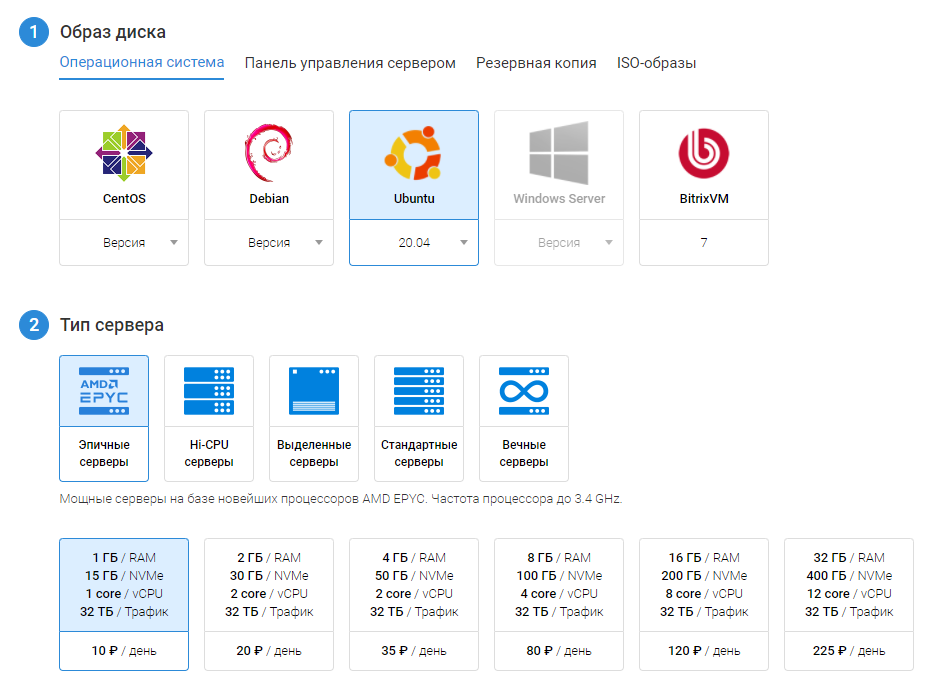Pick the 80 ₽ per day plan

[x=559, y=651]
